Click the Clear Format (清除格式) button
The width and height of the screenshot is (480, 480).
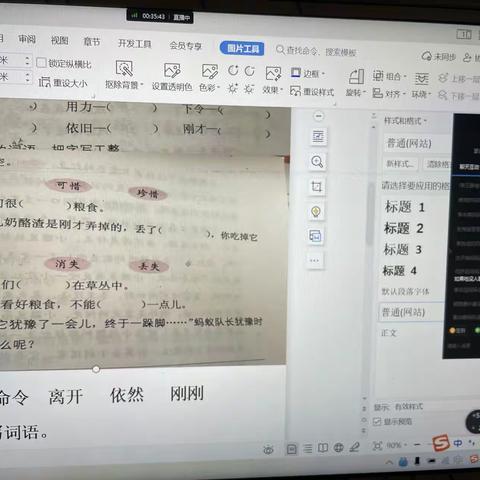point(437,164)
